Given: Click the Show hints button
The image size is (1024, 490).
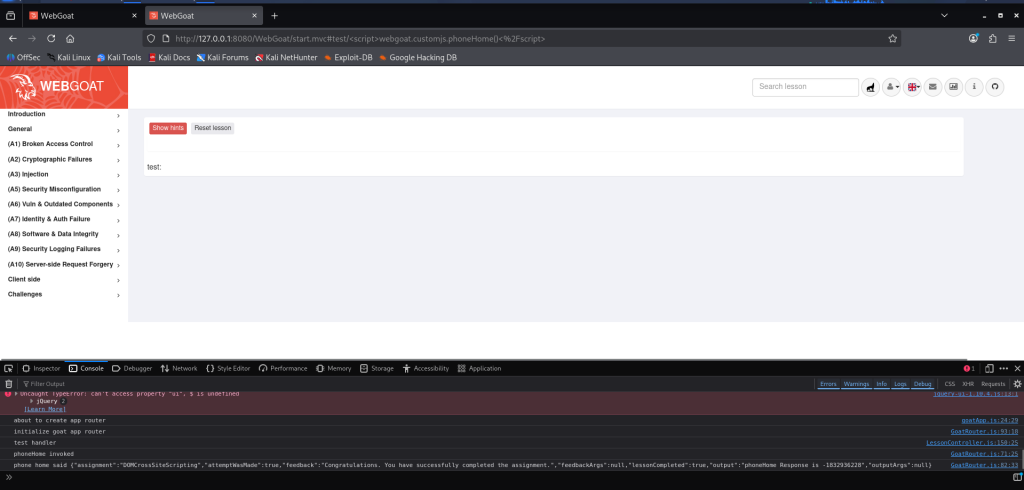Looking at the screenshot, I should point(168,128).
